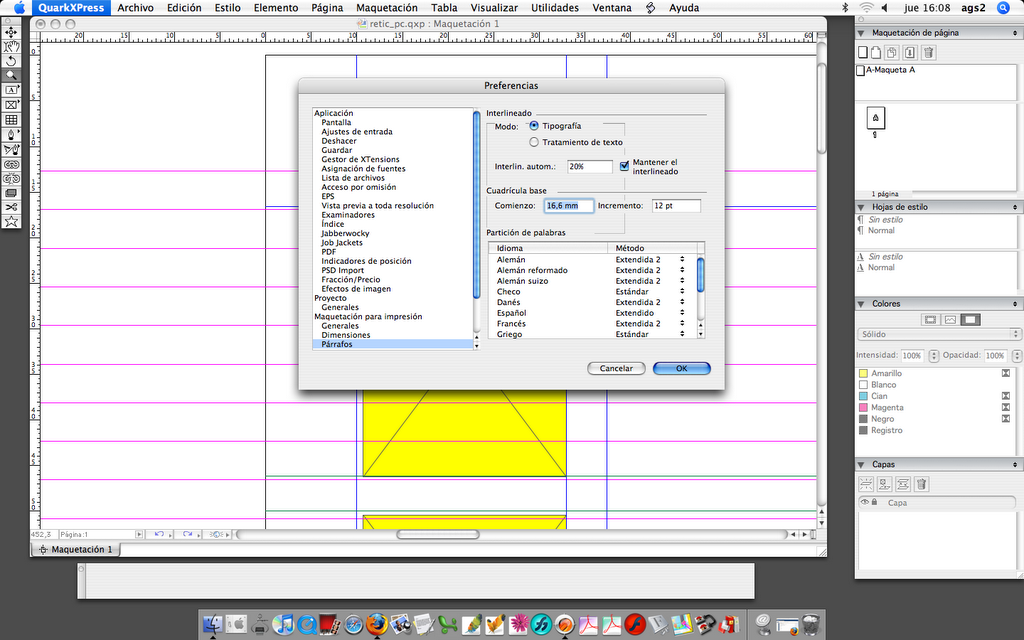Switch to the Maquetación 1 tab
Viewport: 1024px width, 640px height.
[x=76, y=549]
